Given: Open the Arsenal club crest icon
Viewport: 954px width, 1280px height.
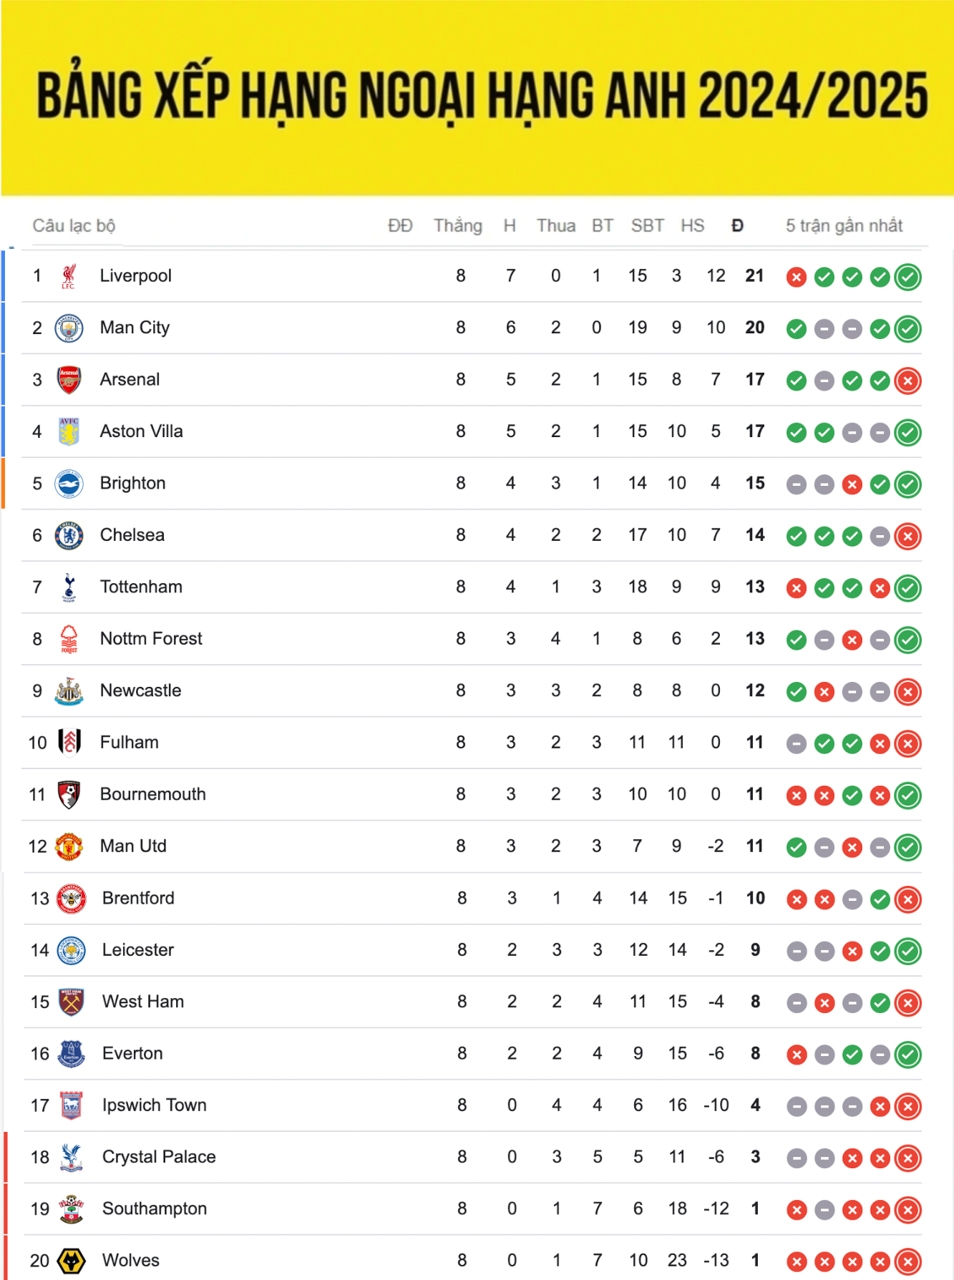Looking at the screenshot, I should tap(69, 380).
